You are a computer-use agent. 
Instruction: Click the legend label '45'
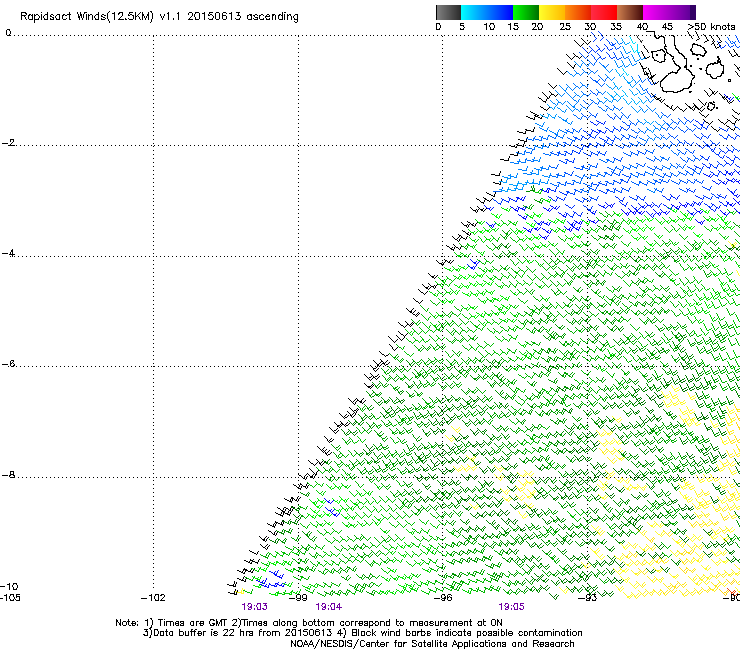tap(667, 27)
